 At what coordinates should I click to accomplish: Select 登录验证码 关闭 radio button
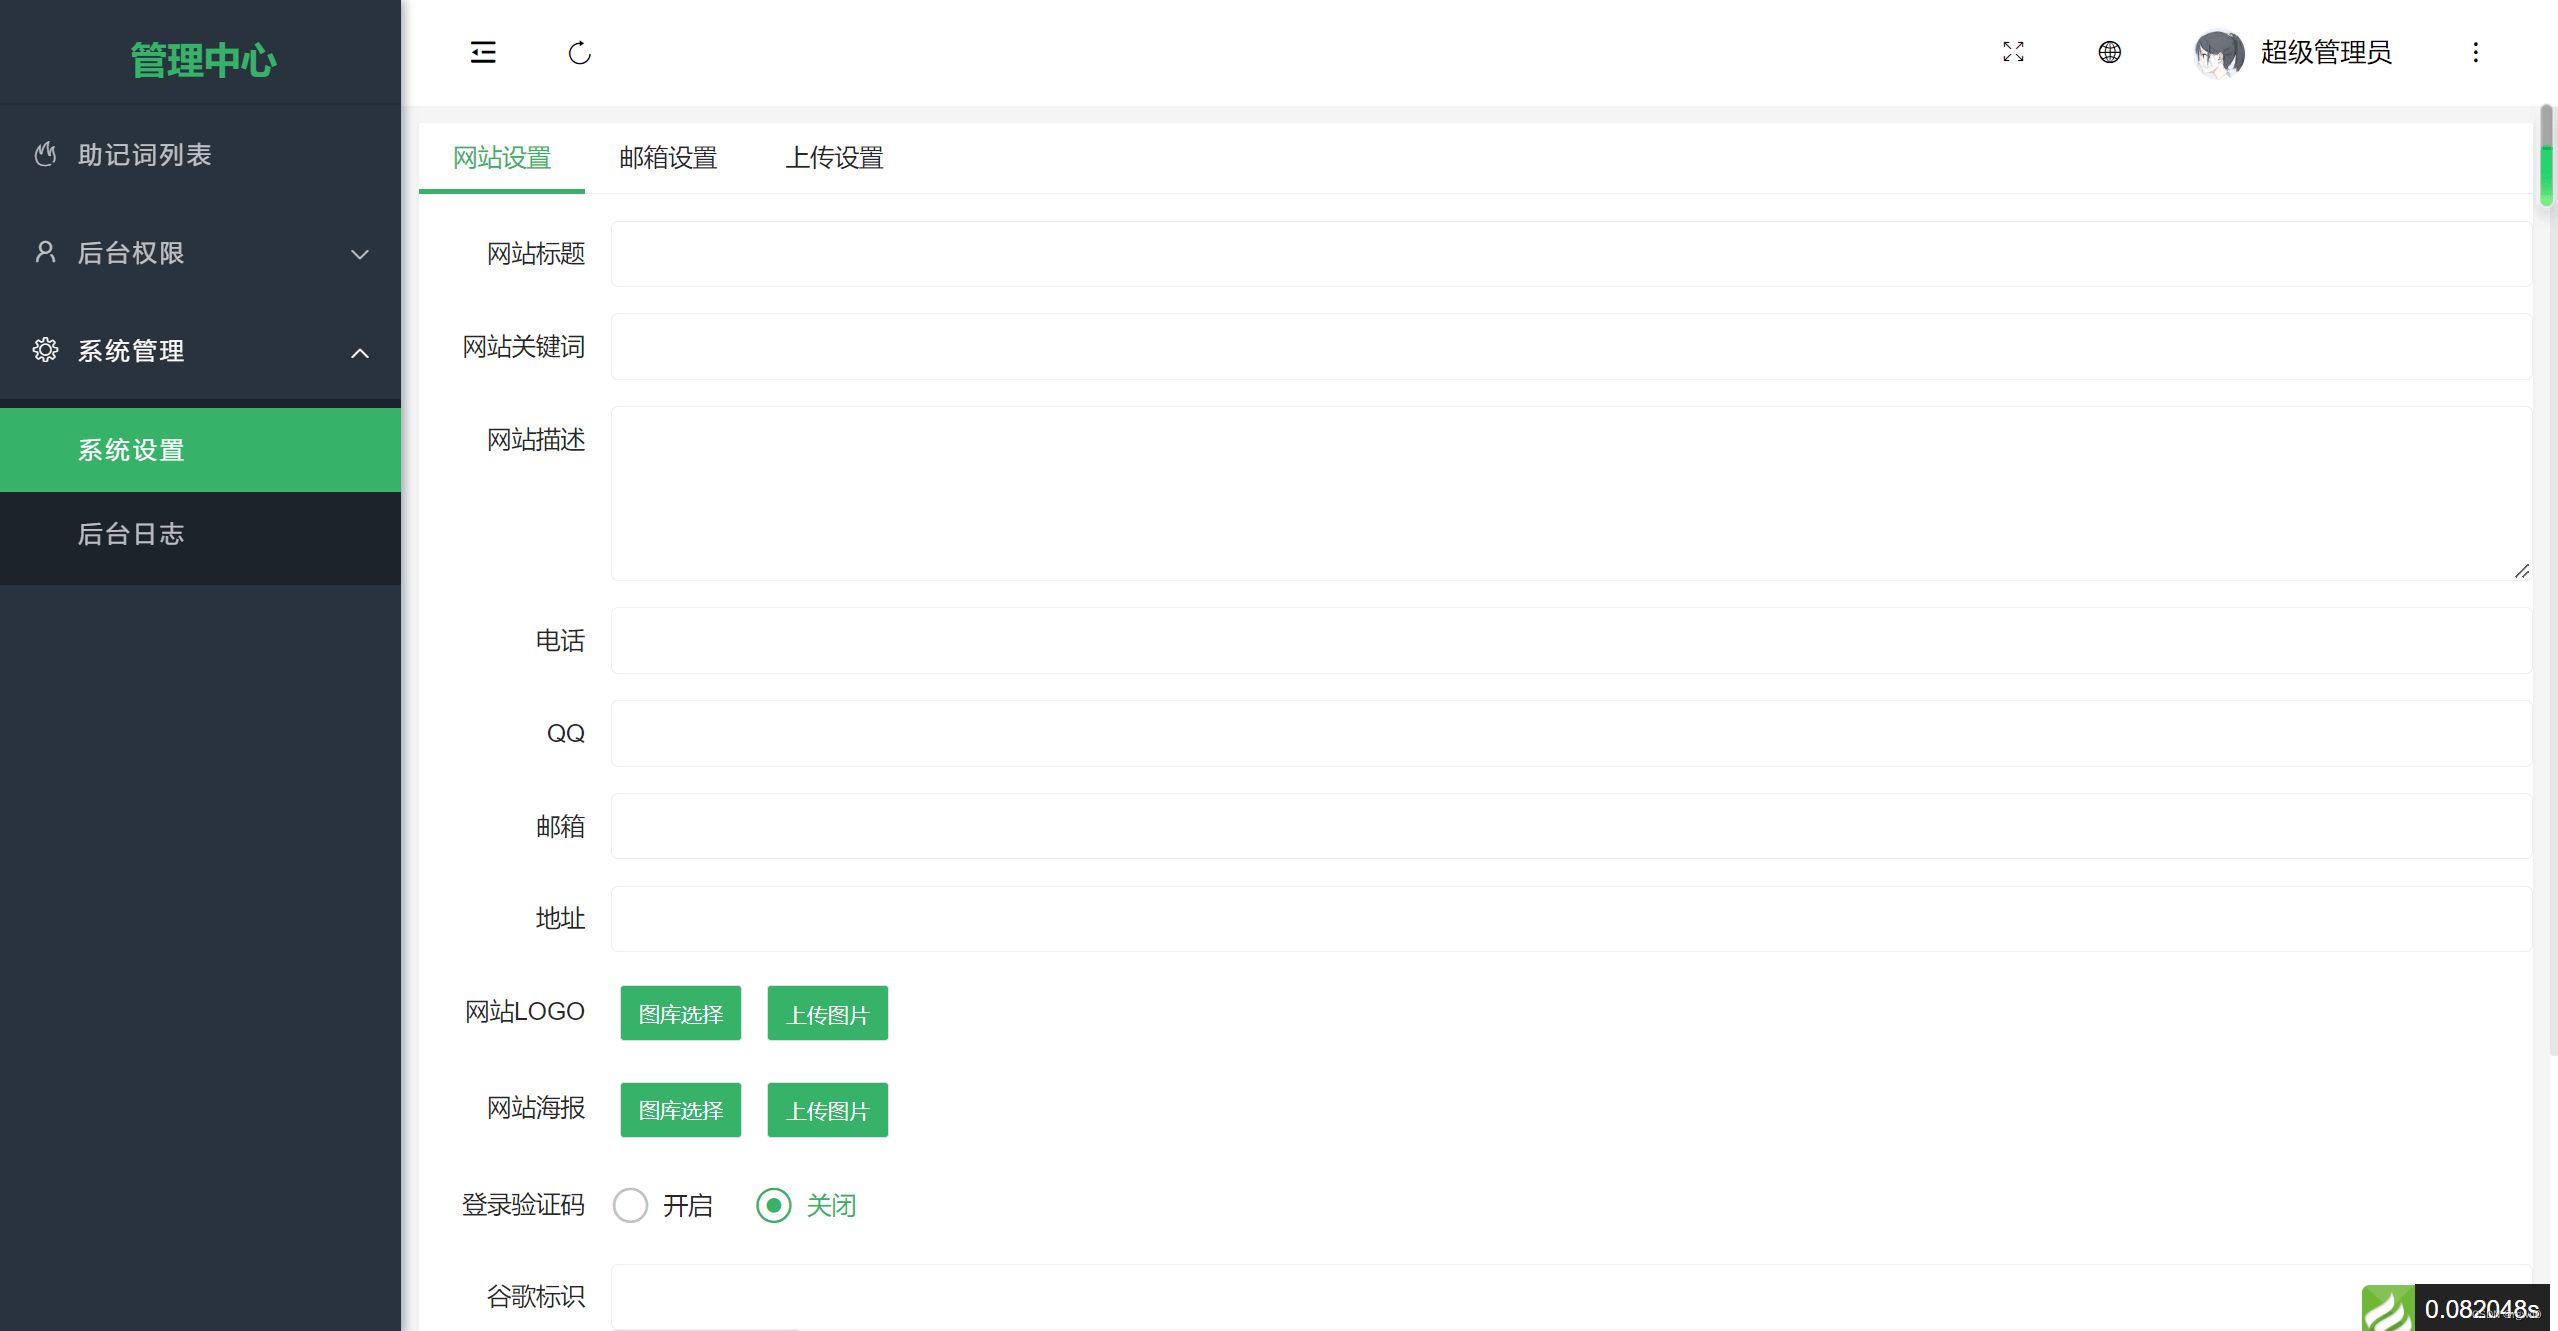[x=771, y=1206]
